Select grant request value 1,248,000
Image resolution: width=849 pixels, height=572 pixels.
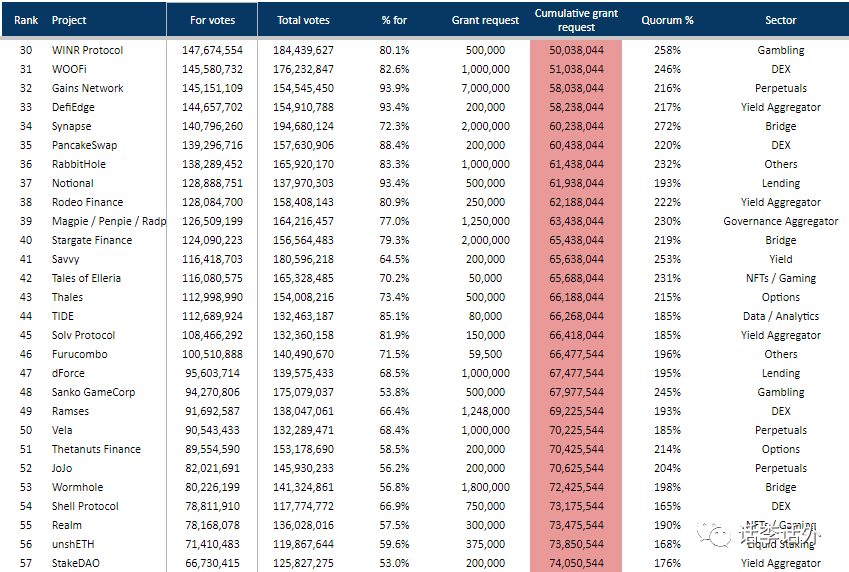click(485, 411)
